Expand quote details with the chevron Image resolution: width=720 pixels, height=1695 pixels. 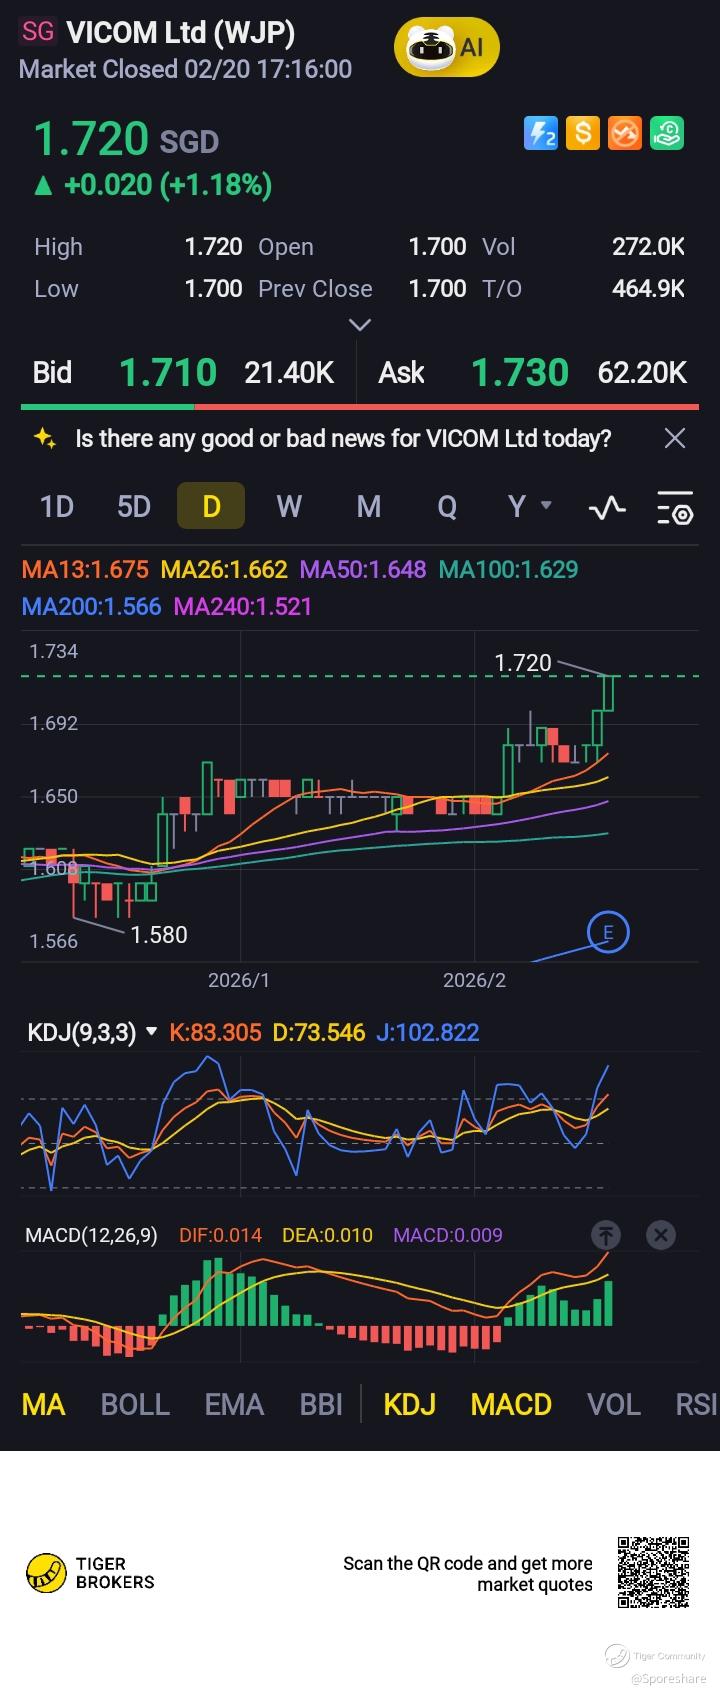pos(360,324)
